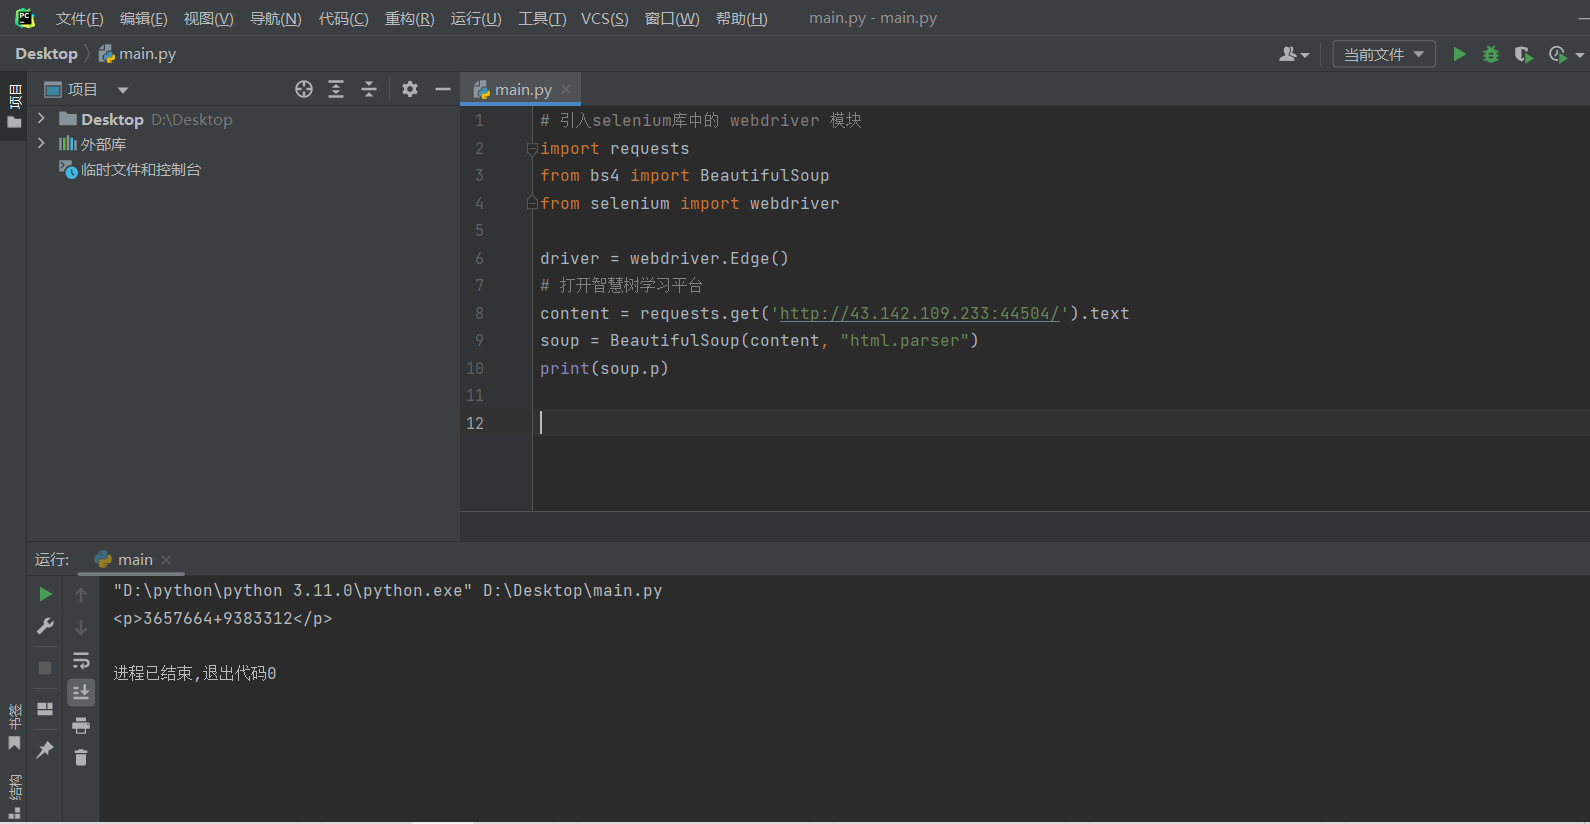
Task: Pin the run tab with the pin icon
Action: coord(45,749)
